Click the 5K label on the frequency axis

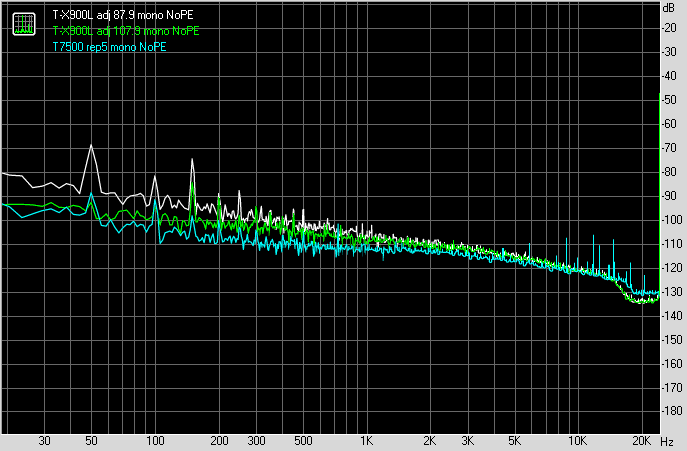point(514,440)
